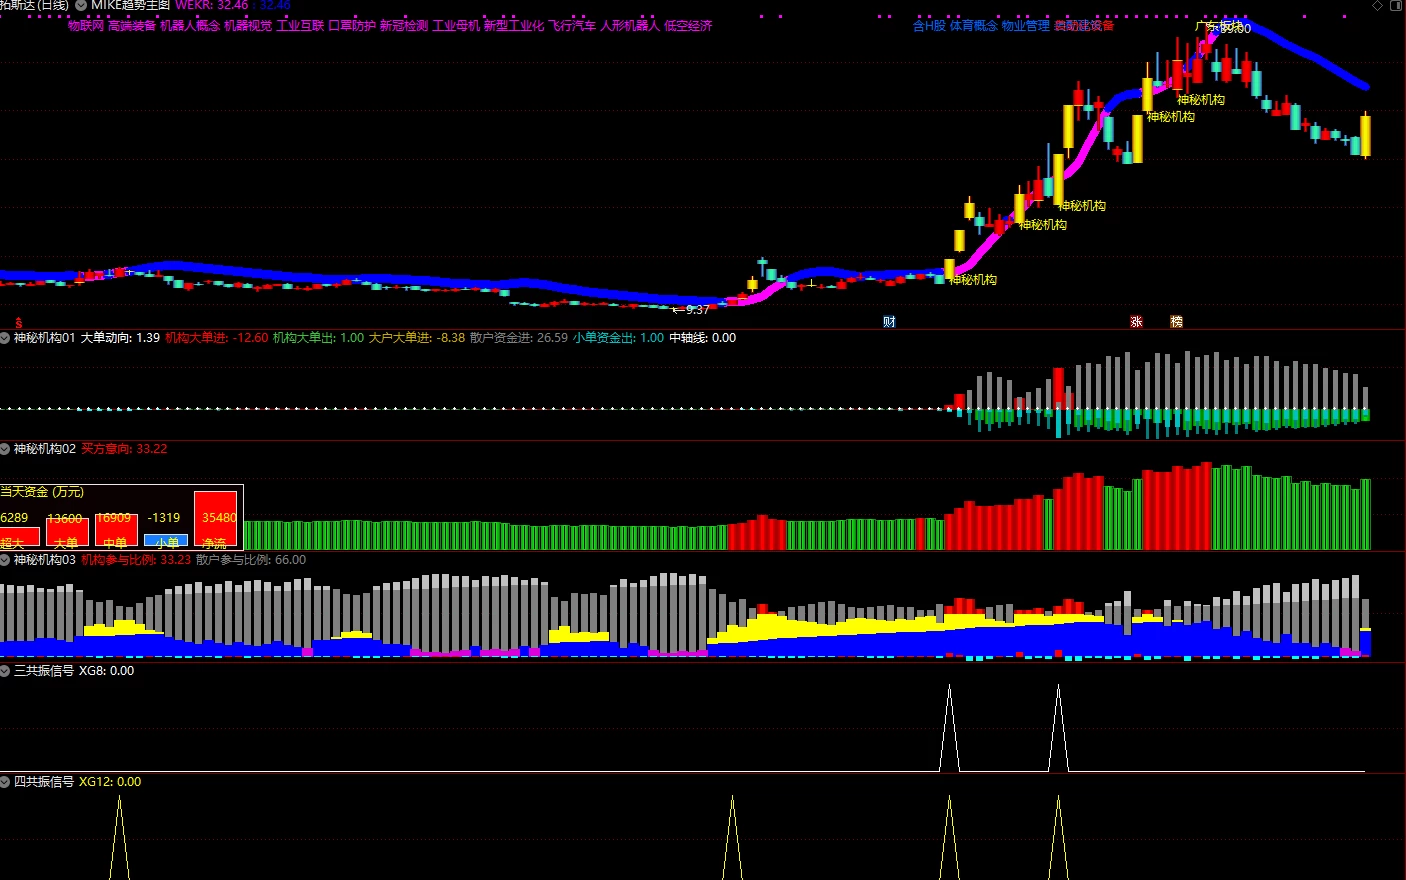This screenshot has width=1406, height=880.
Task: Open the 低空经济 sector tag
Action: point(688,26)
